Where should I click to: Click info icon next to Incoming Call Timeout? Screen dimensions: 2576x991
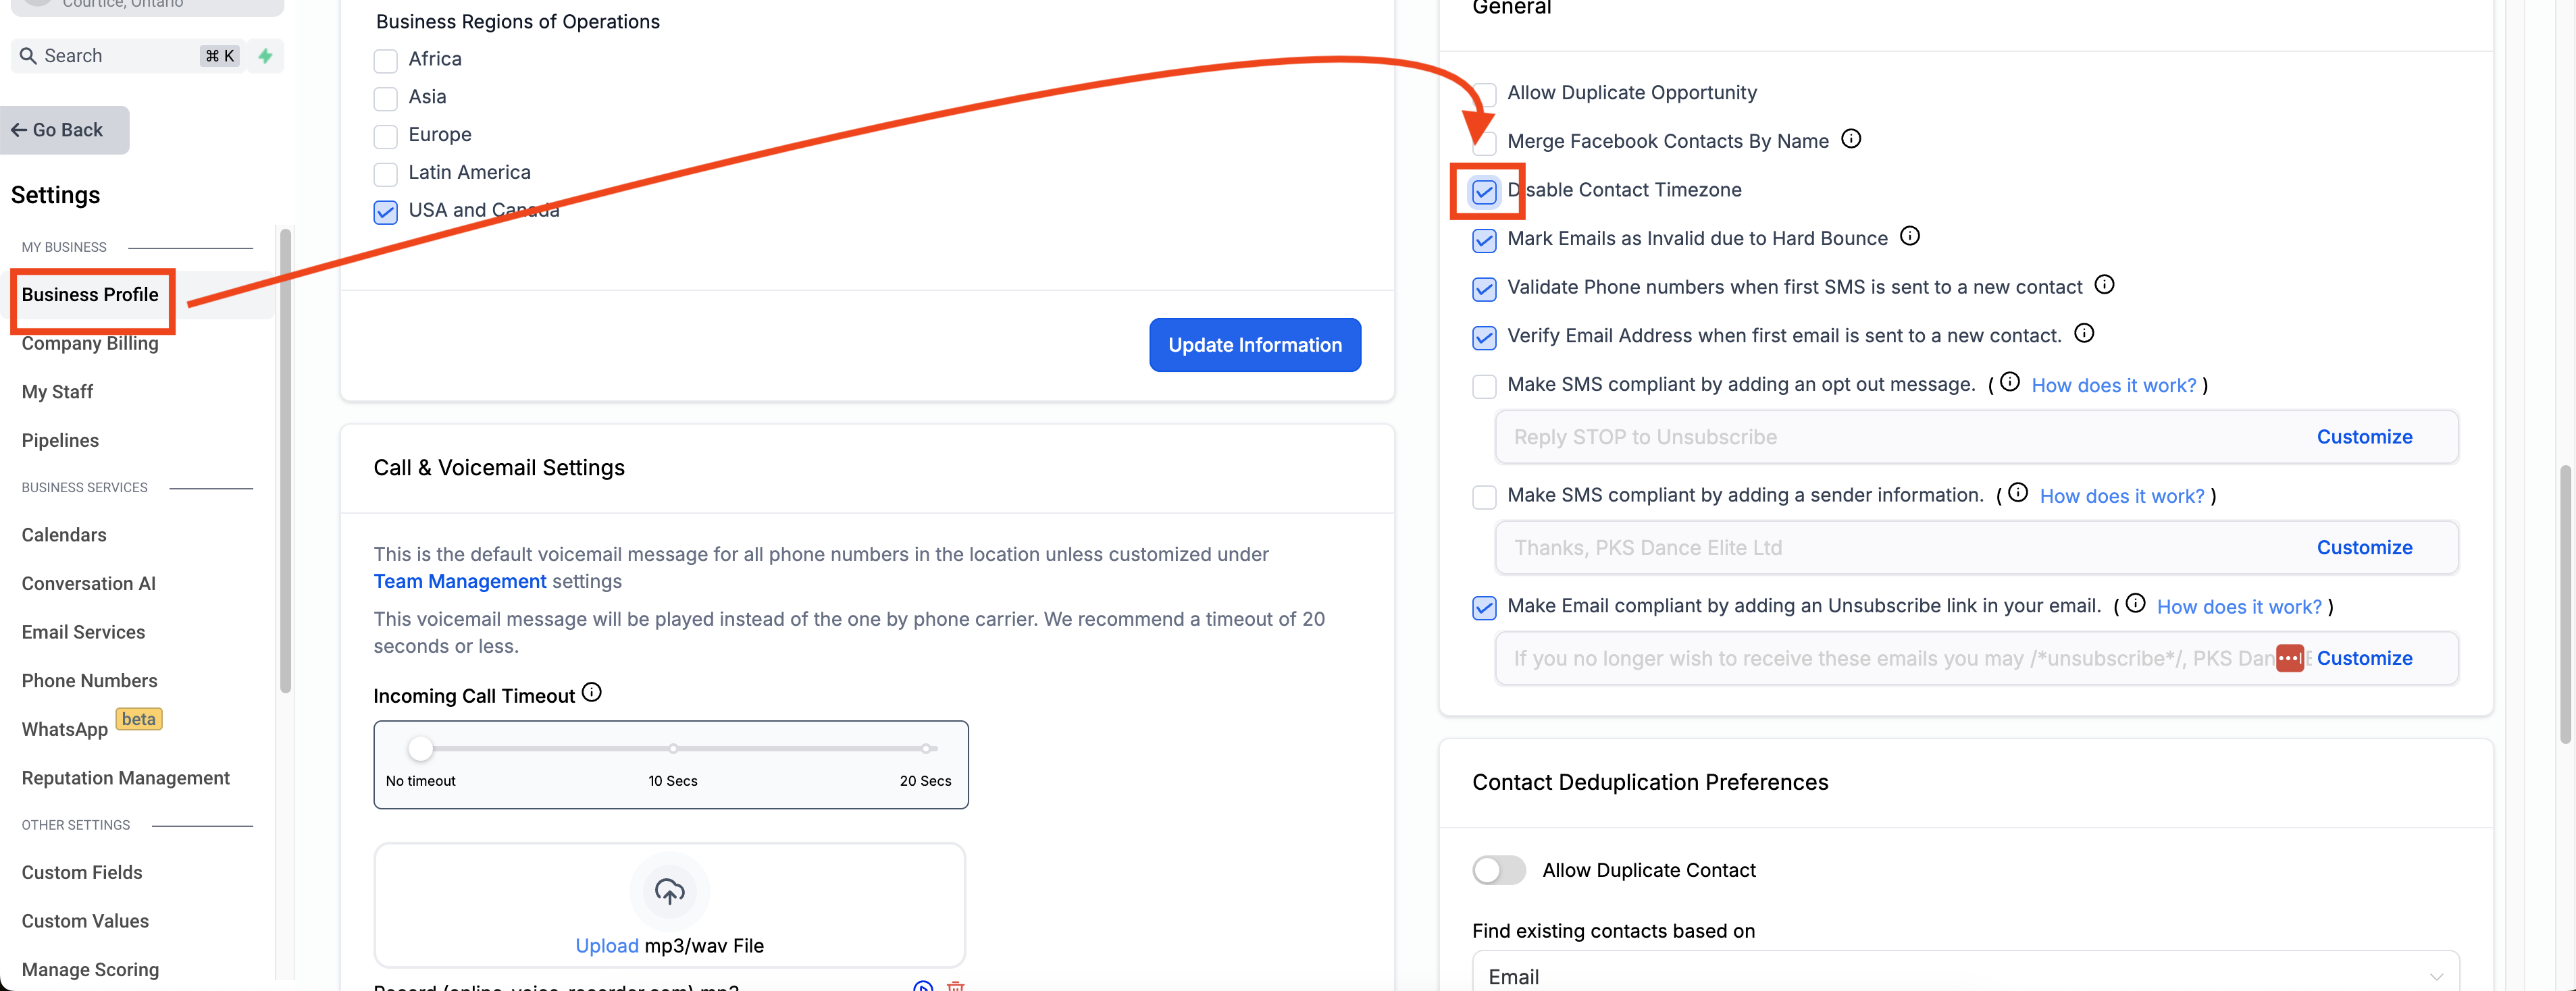[x=591, y=692]
